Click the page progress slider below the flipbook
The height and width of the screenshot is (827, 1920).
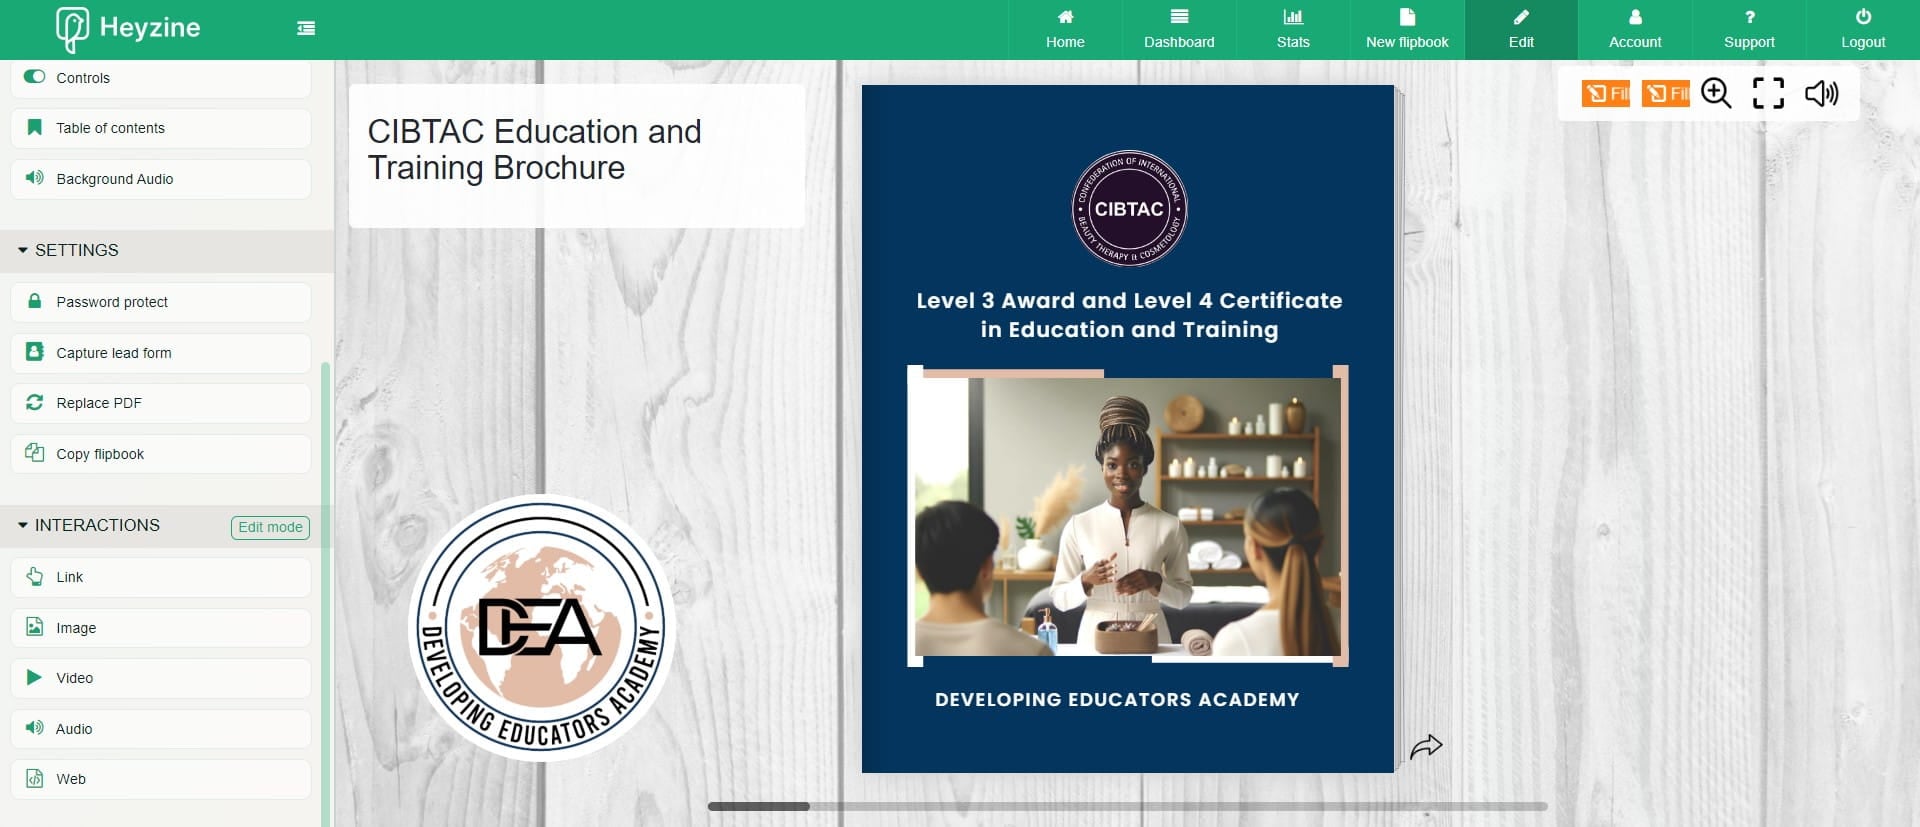pyautogui.click(x=1127, y=806)
